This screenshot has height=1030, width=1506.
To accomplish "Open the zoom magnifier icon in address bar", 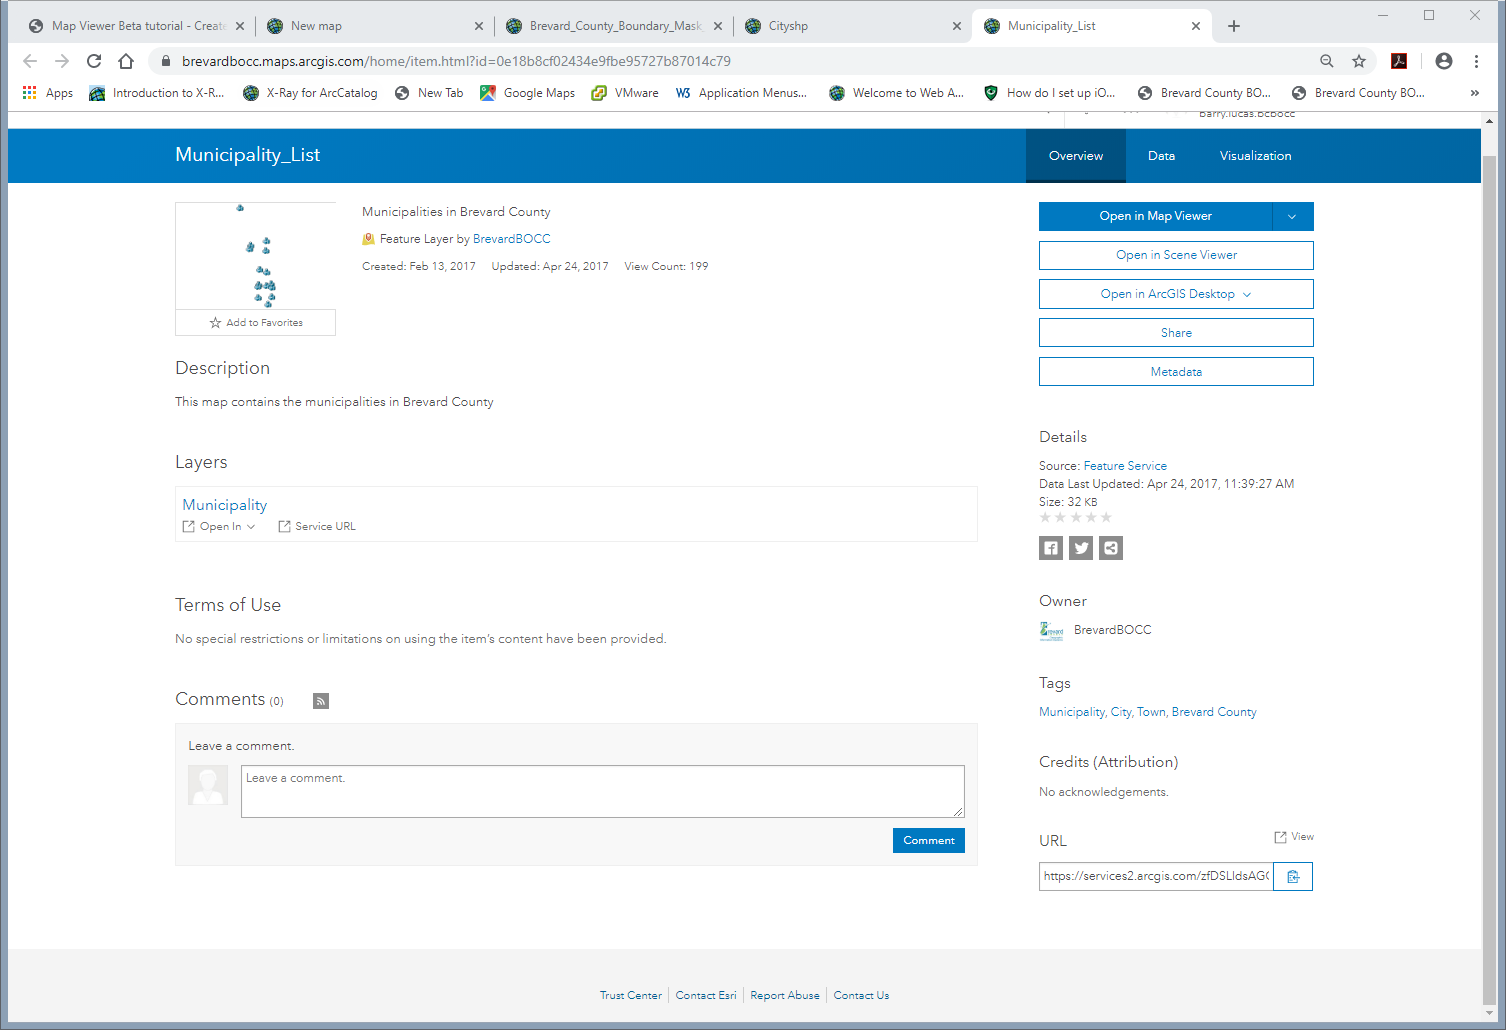I will [x=1327, y=61].
